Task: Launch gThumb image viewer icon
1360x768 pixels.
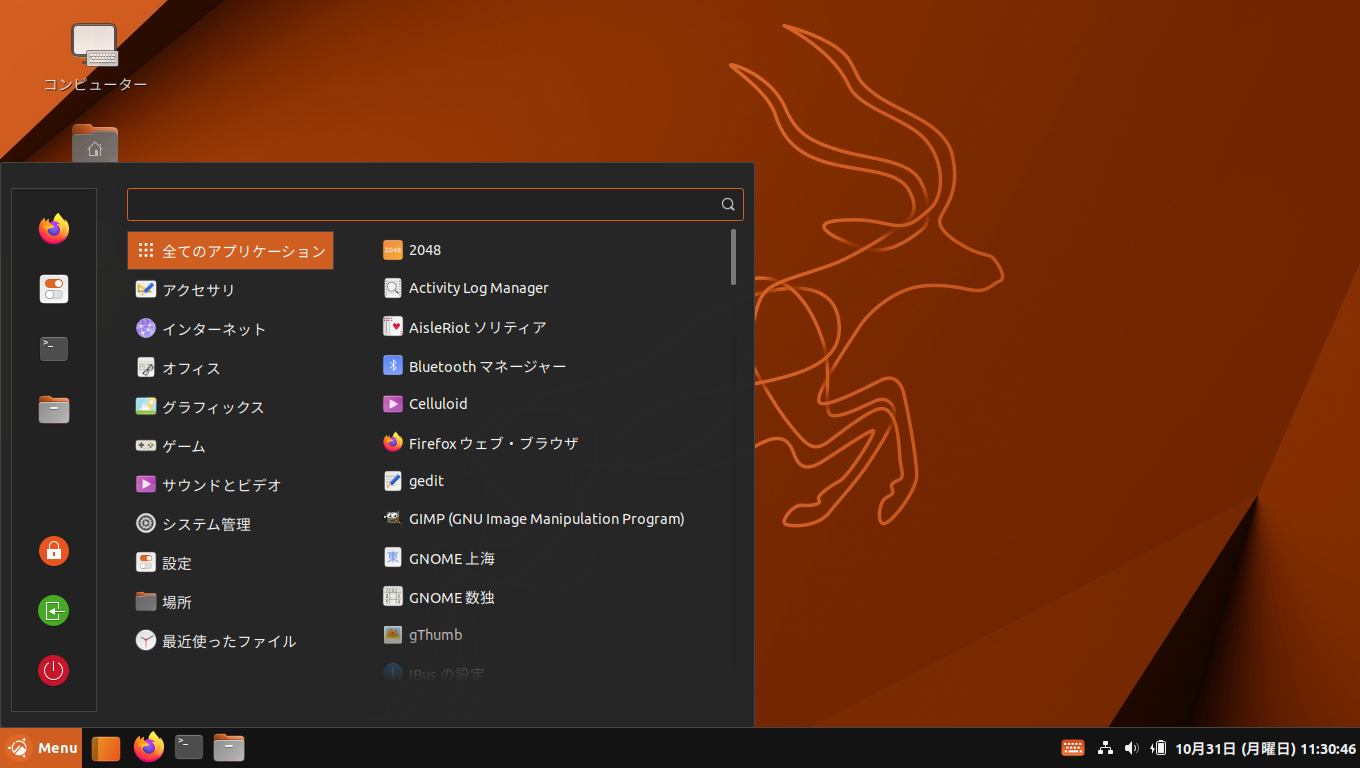Action: pos(393,635)
